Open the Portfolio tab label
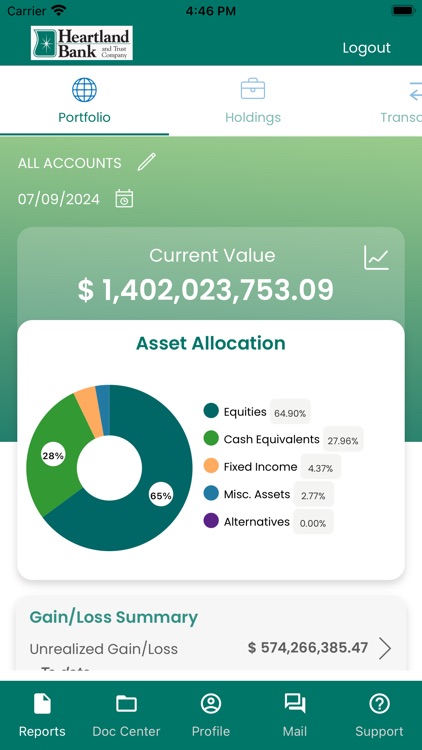 (x=84, y=117)
